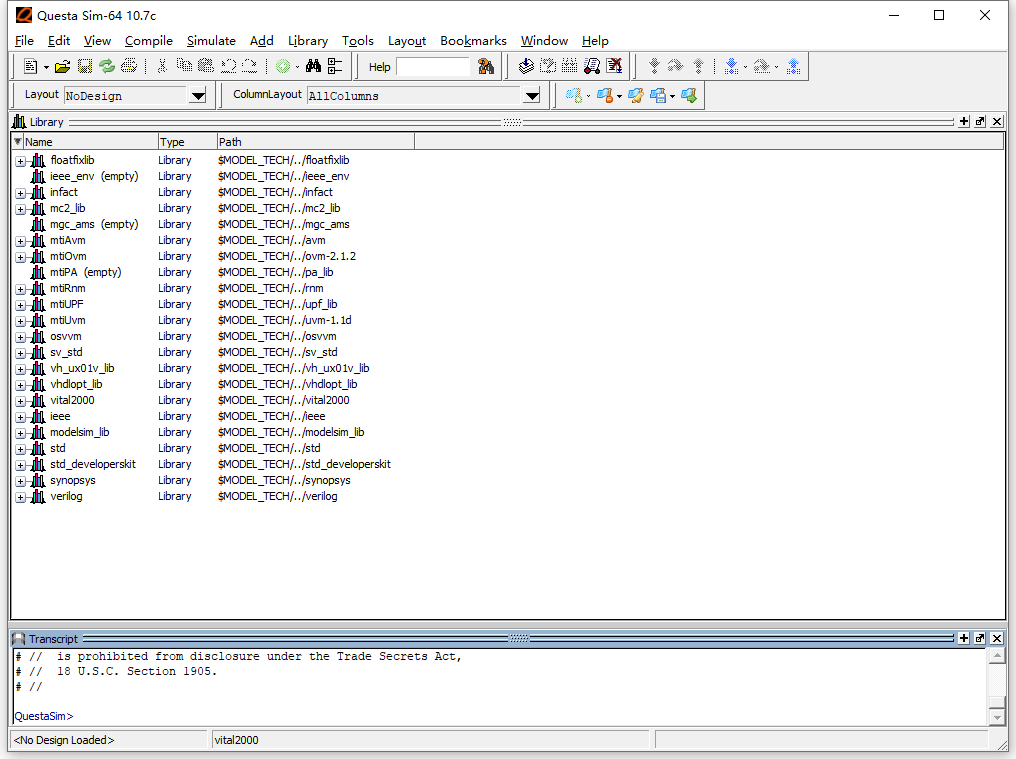Click the <No Design Loaded> status text
The height and width of the screenshot is (759, 1016).
click(x=64, y=740)
